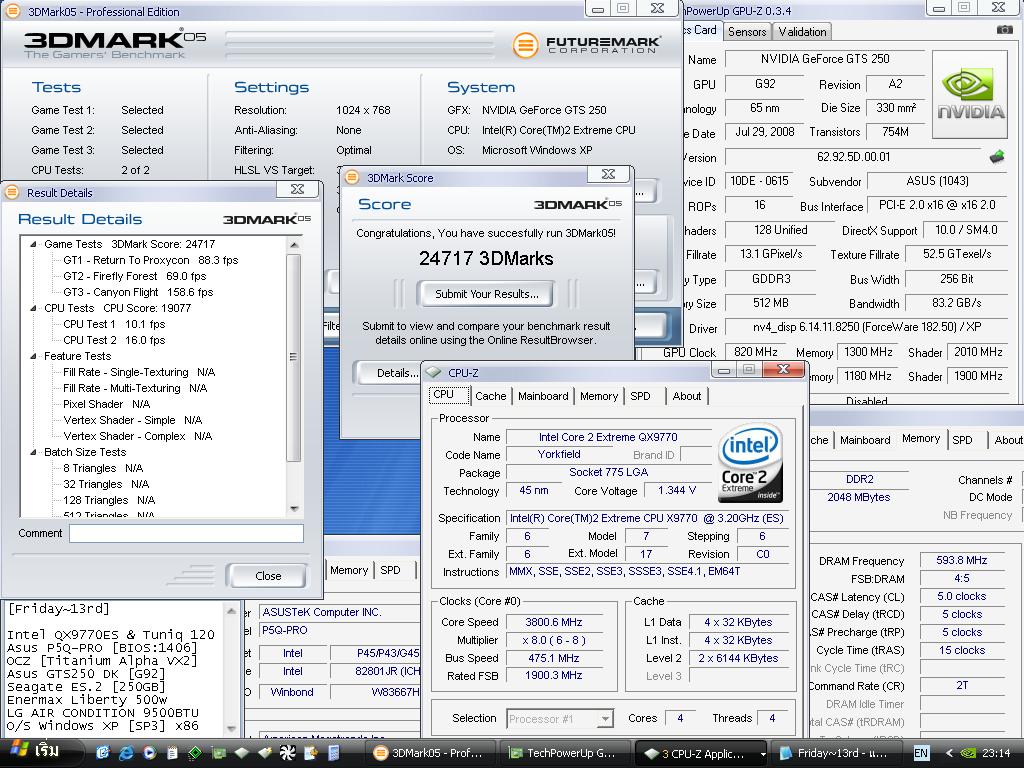Image resolution: width=1024 pixels, height=768 pixels.
Task: Collapse the Batch Size Tests node
Action: click(x=33, y=452)
